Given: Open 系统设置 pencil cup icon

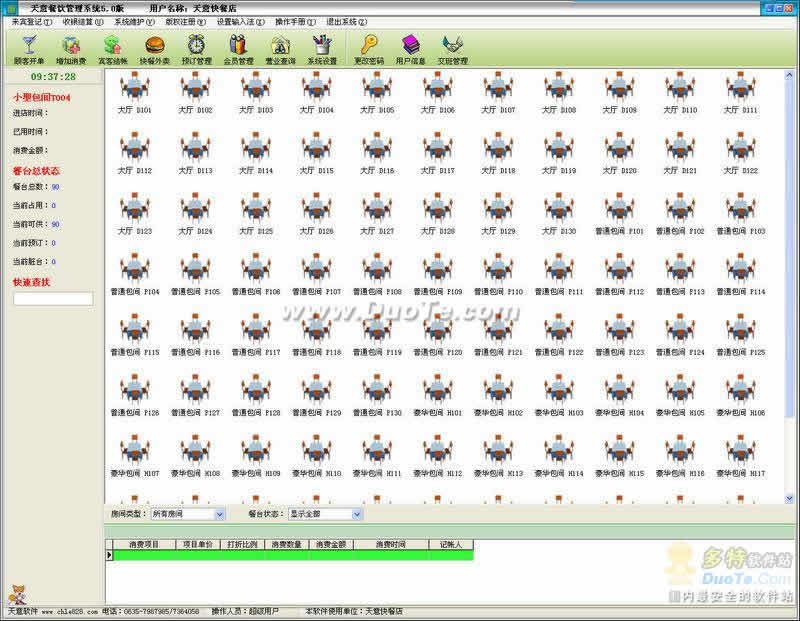Looking at the screenshot, I should tap(322, 46).
